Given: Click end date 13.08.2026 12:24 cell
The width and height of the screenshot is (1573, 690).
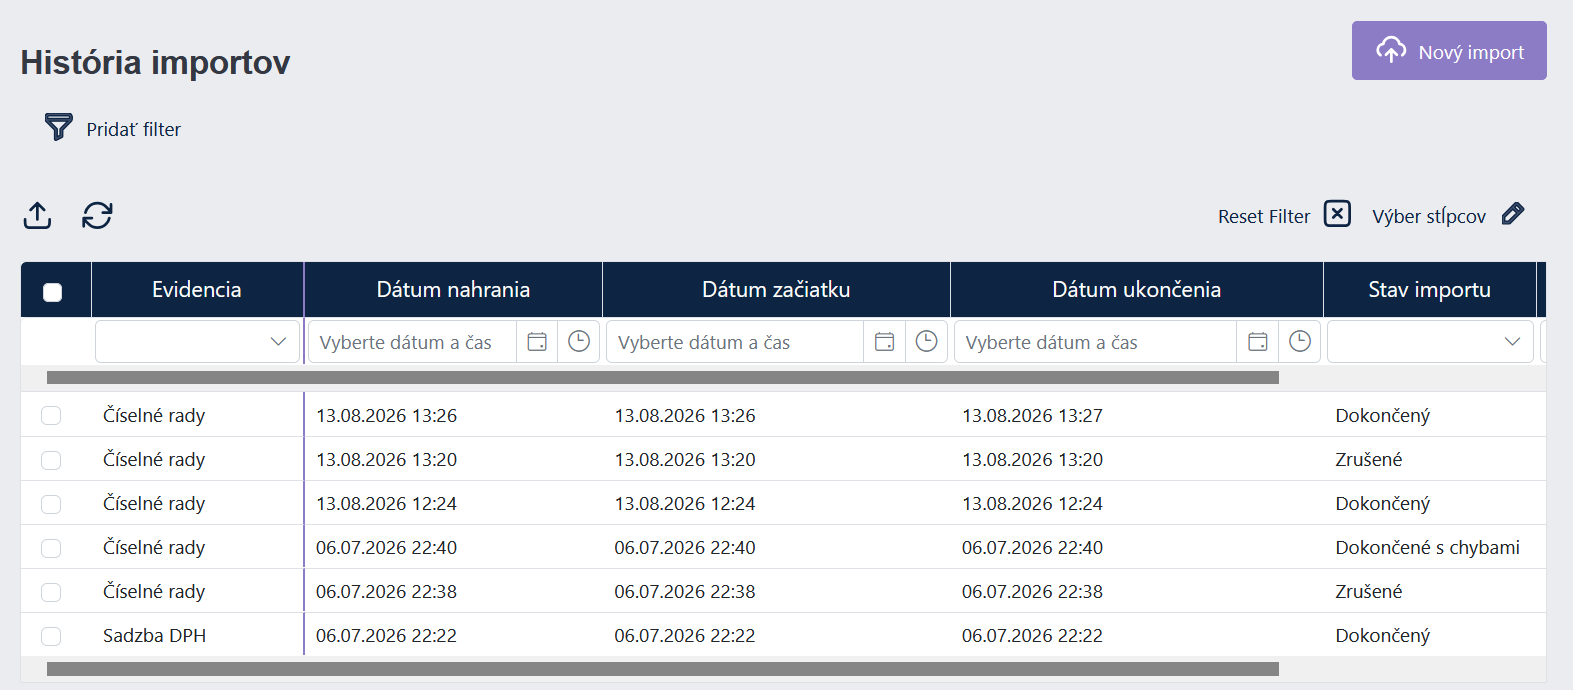Looking at the screenshot, I should [1032, 504].
